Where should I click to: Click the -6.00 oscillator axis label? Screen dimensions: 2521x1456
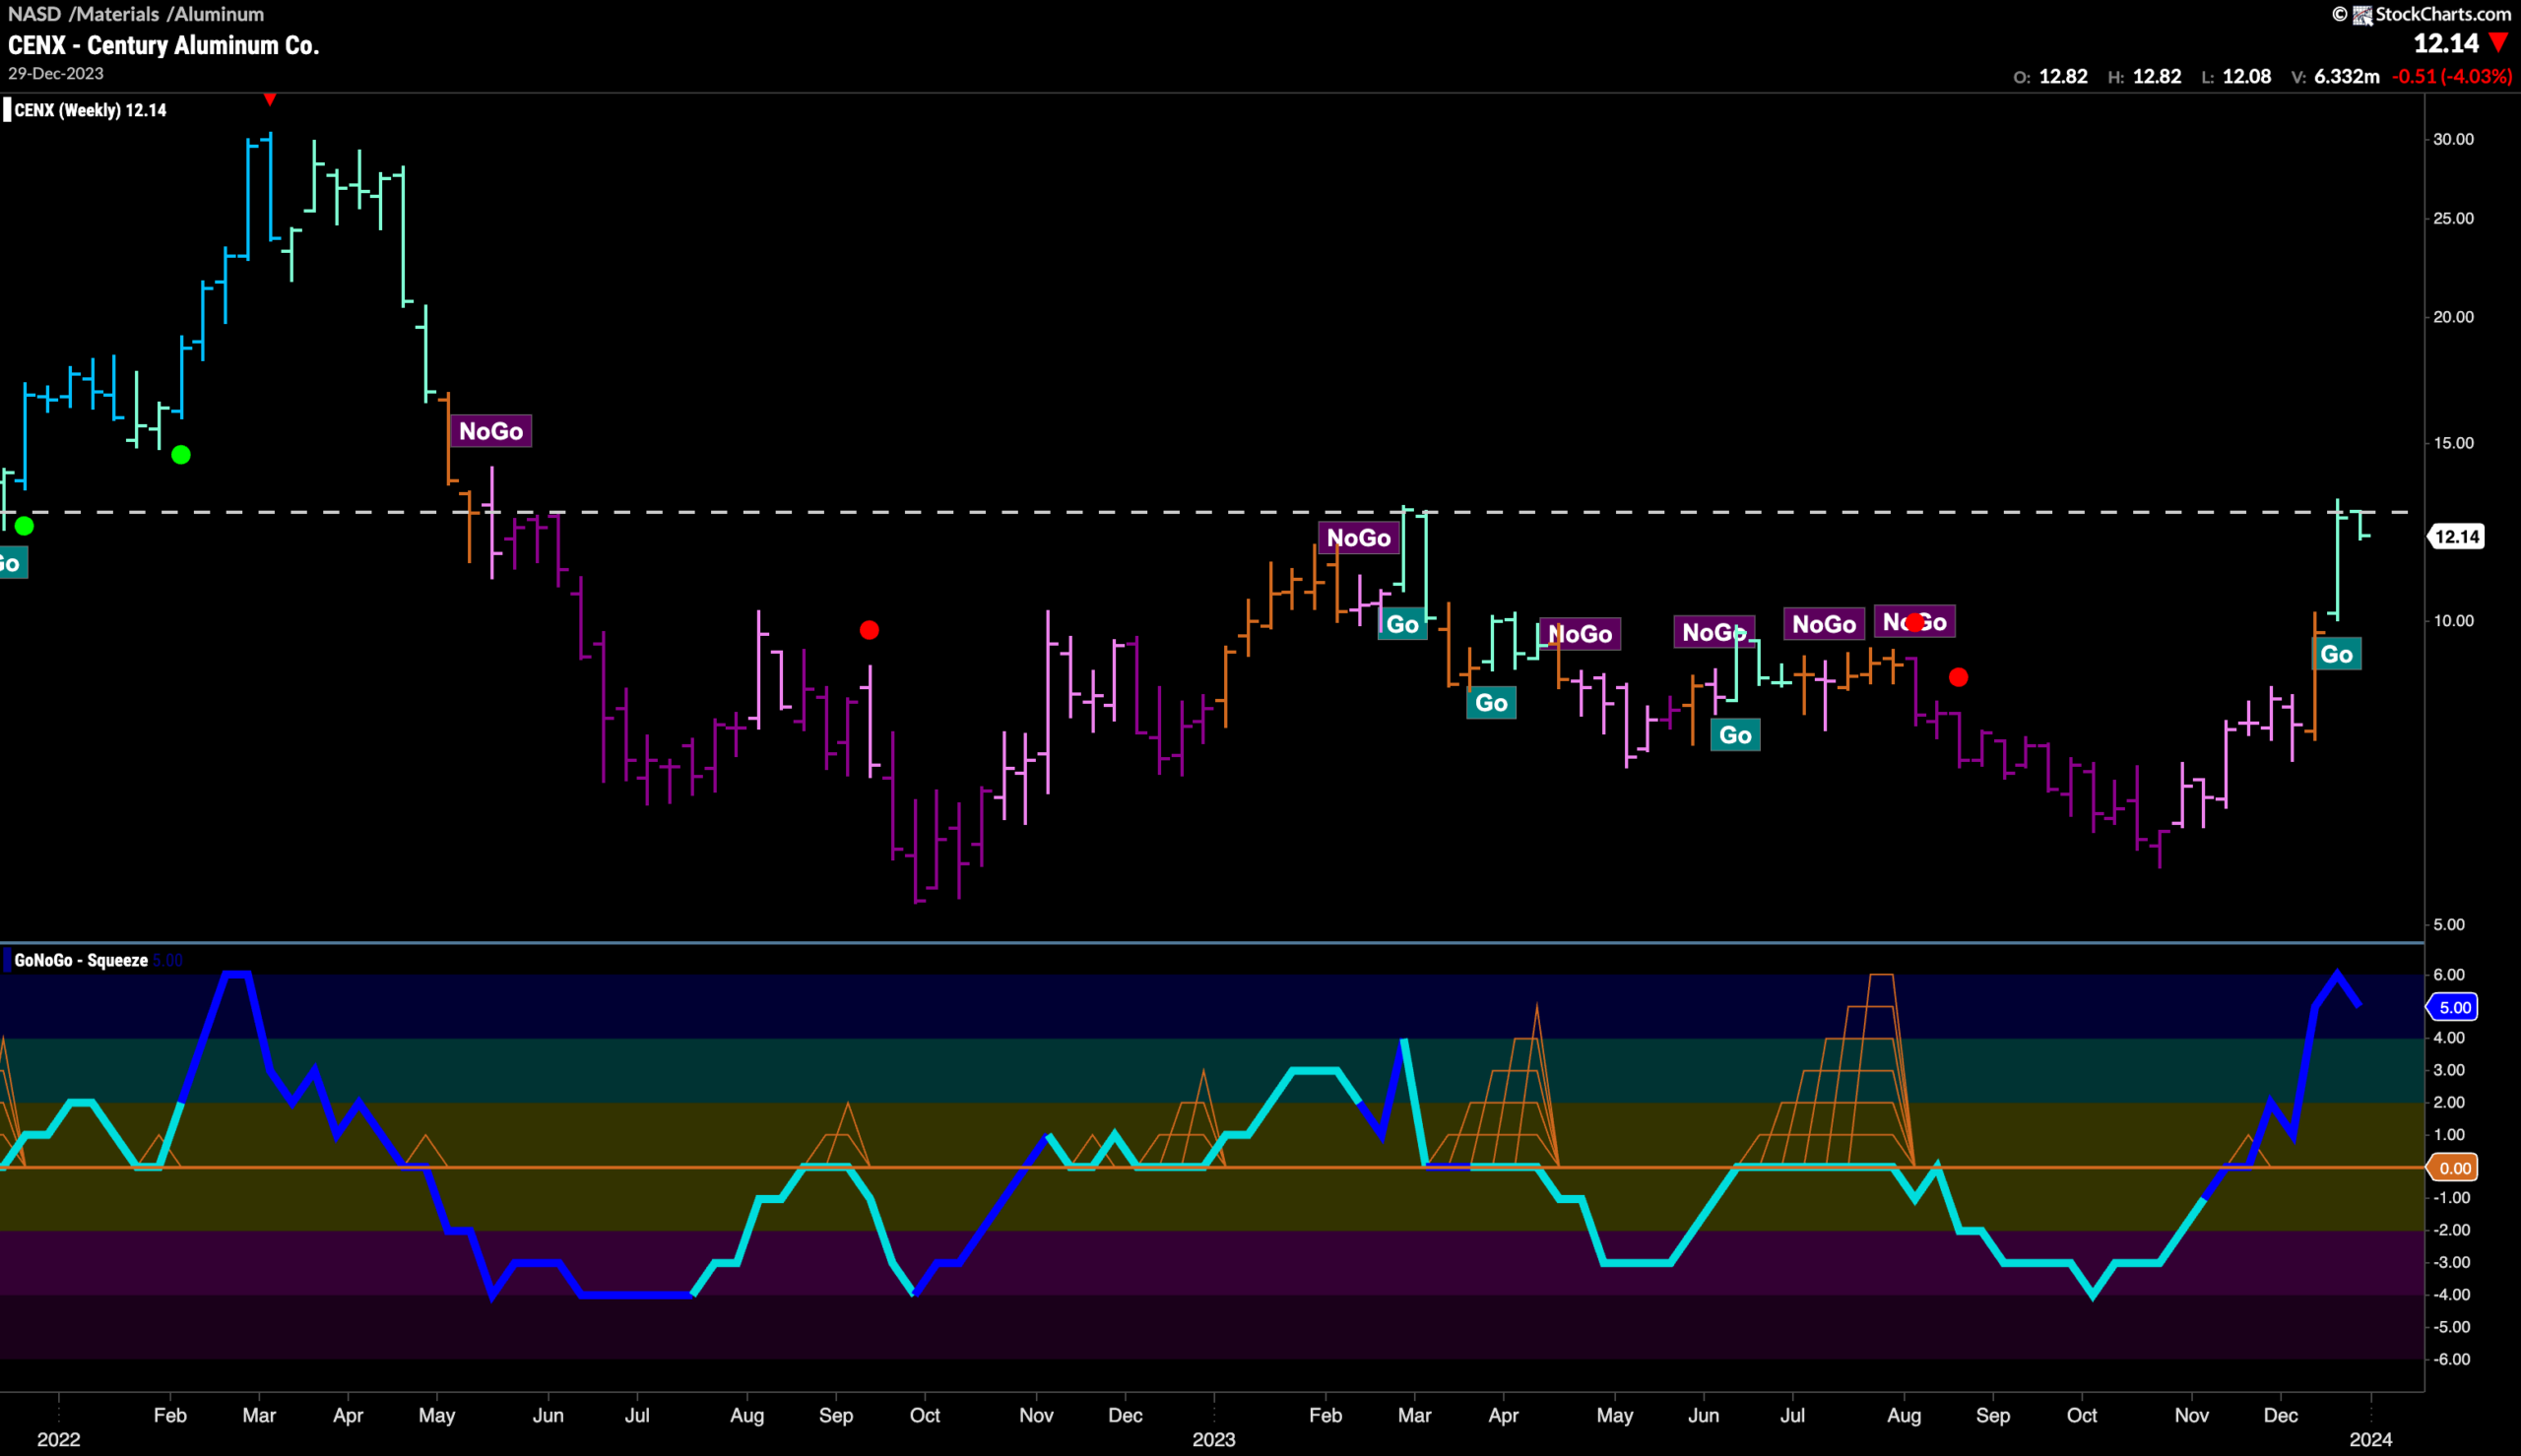click(2449, 1360)
